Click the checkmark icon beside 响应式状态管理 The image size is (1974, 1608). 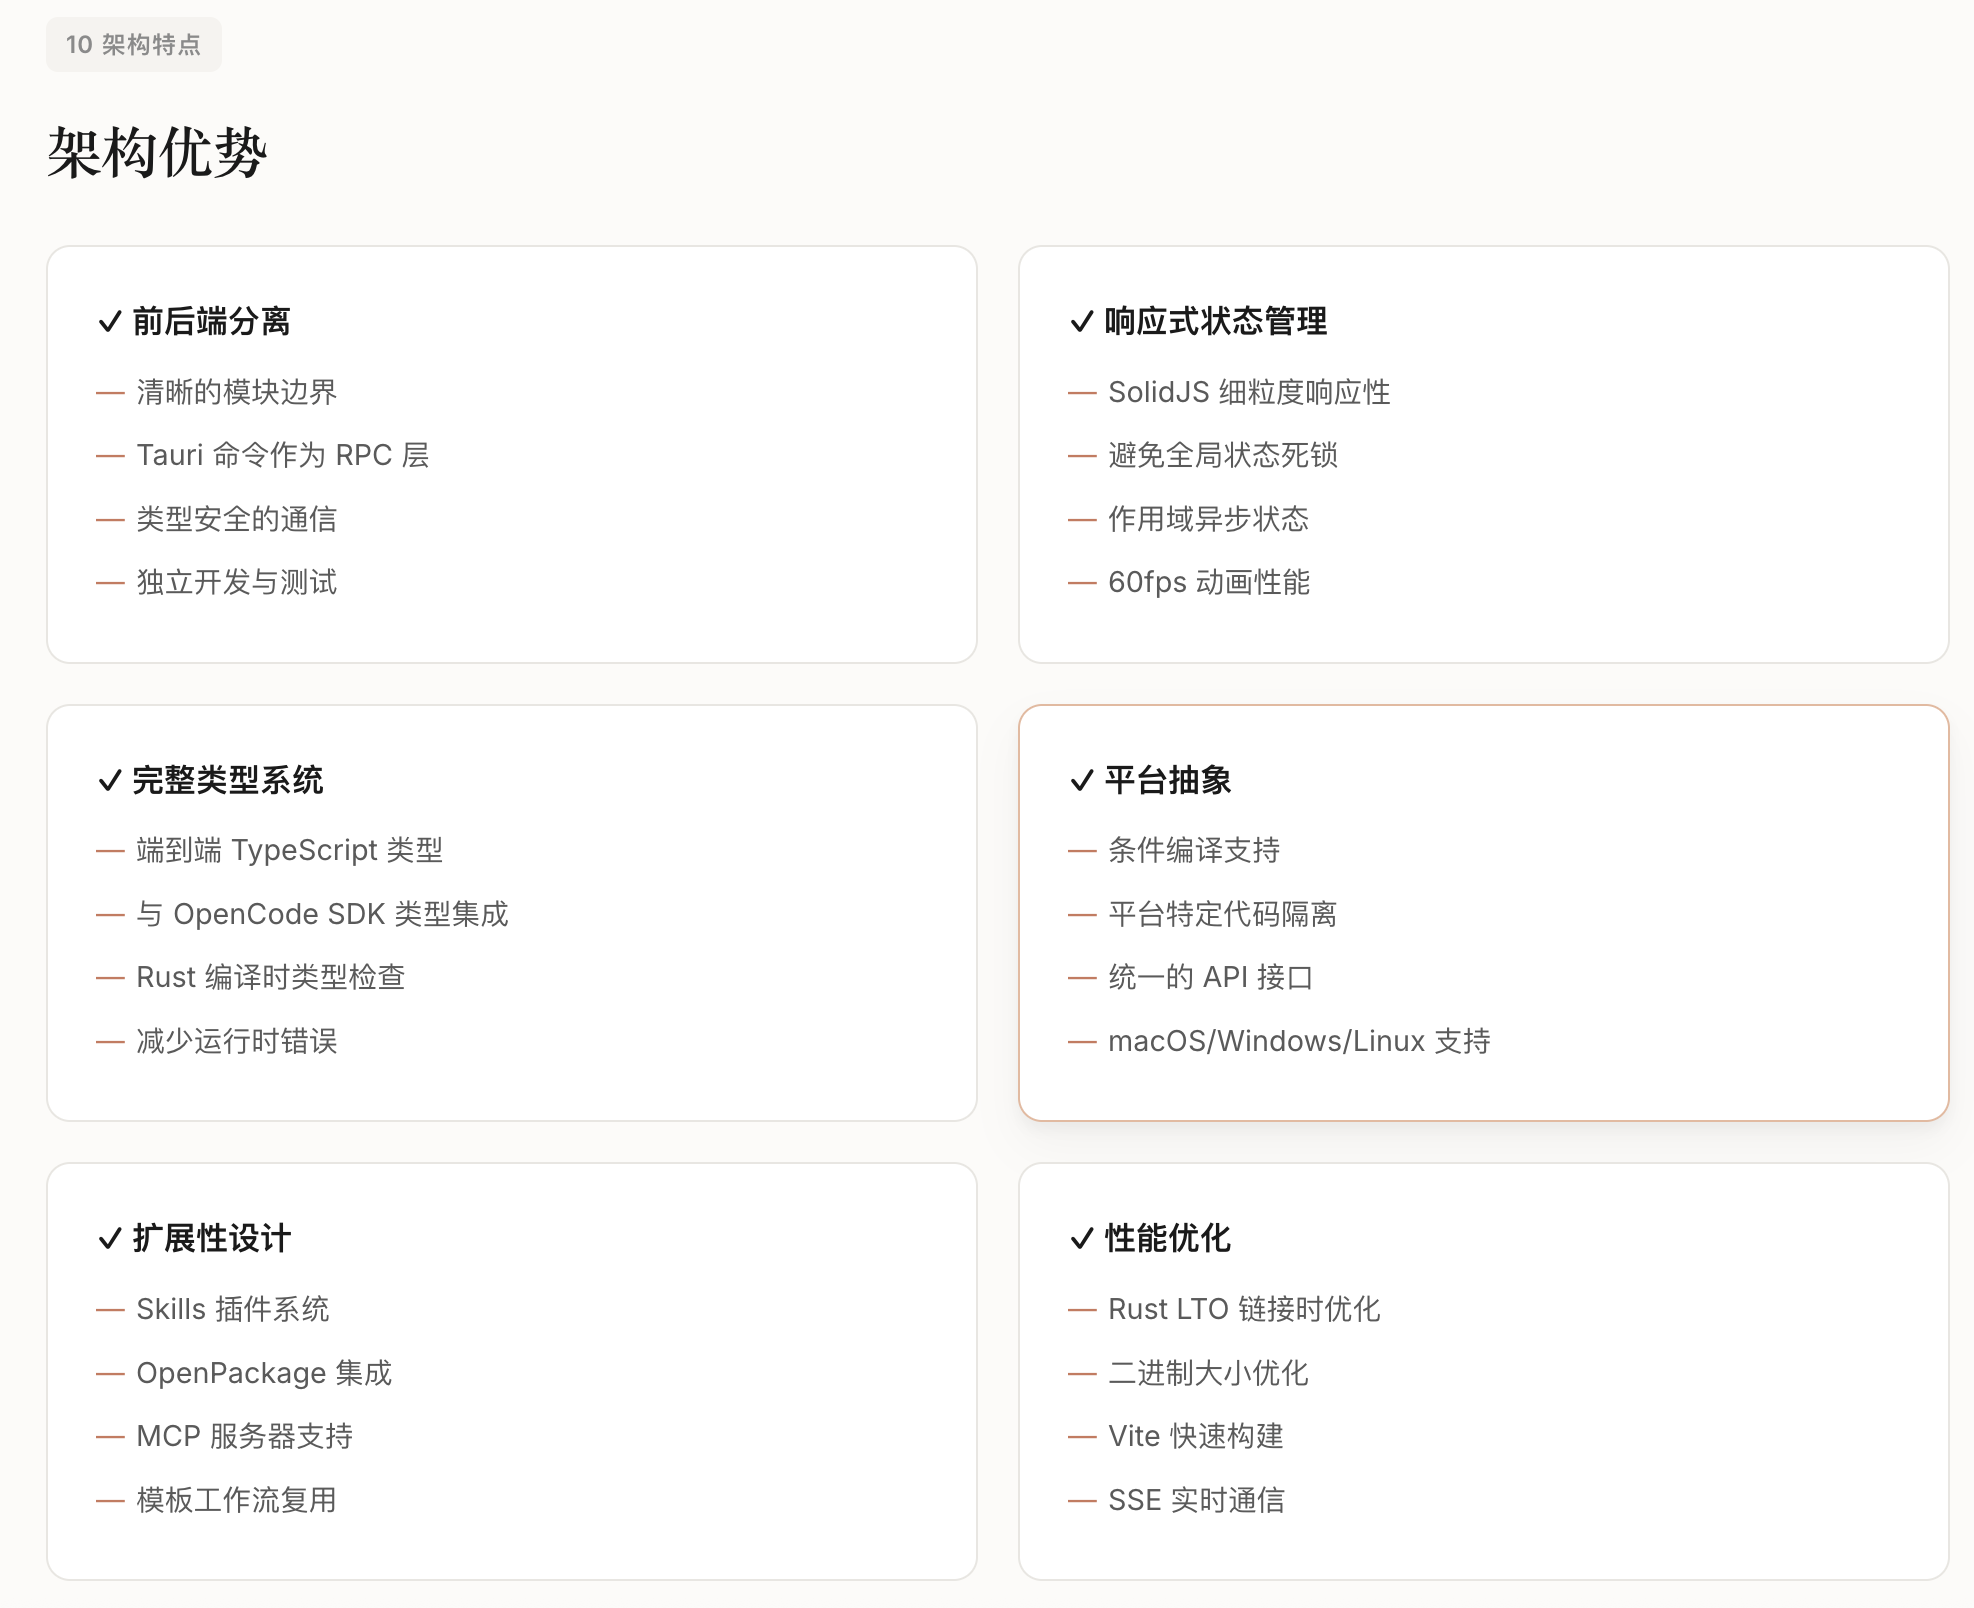pyautogui.click(x=1082, y=322)
